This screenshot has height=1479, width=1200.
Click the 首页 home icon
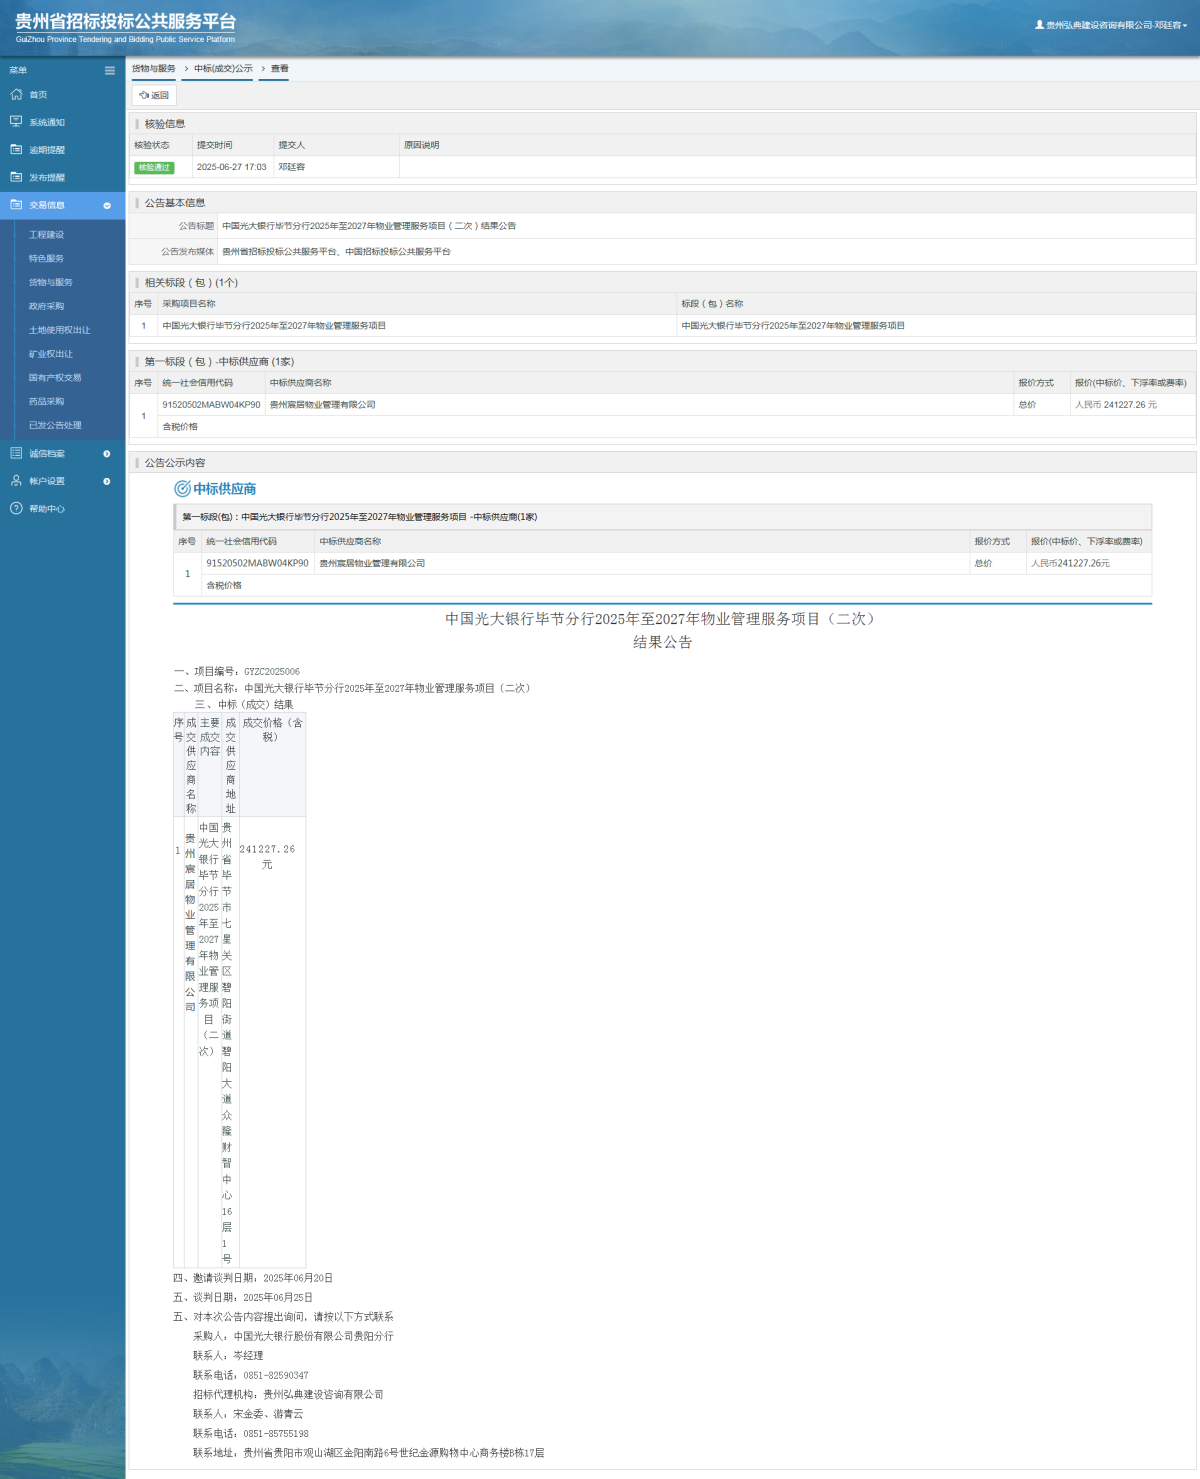(16, 94)
